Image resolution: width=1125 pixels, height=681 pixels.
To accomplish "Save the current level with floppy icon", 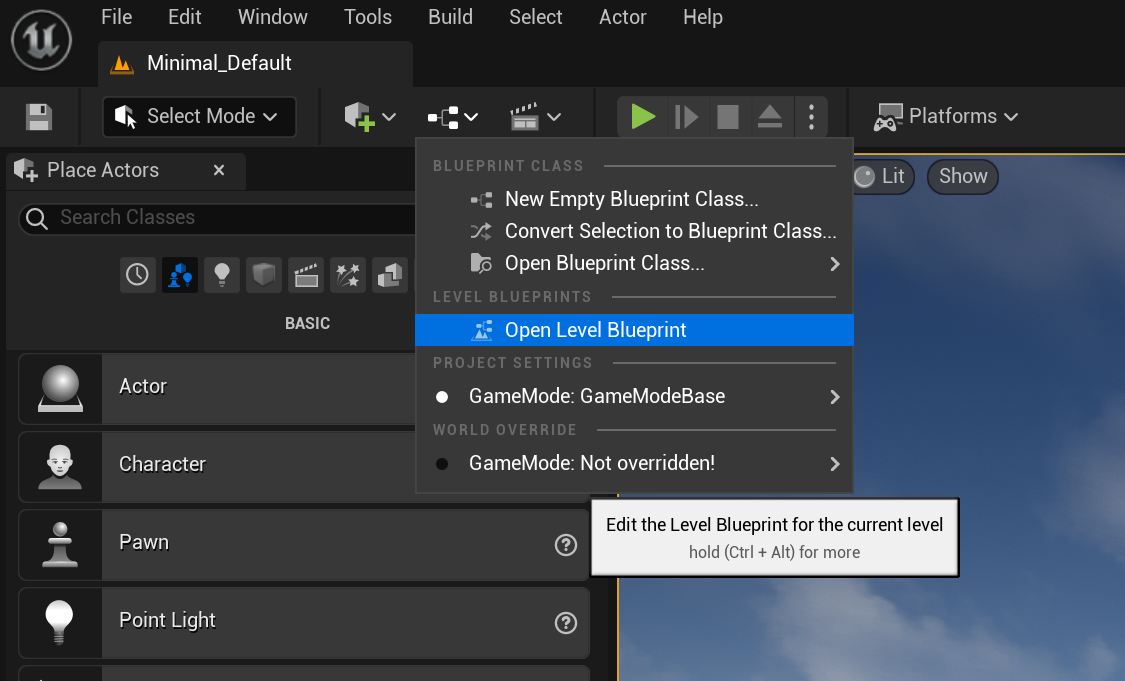I will (39, 117).
